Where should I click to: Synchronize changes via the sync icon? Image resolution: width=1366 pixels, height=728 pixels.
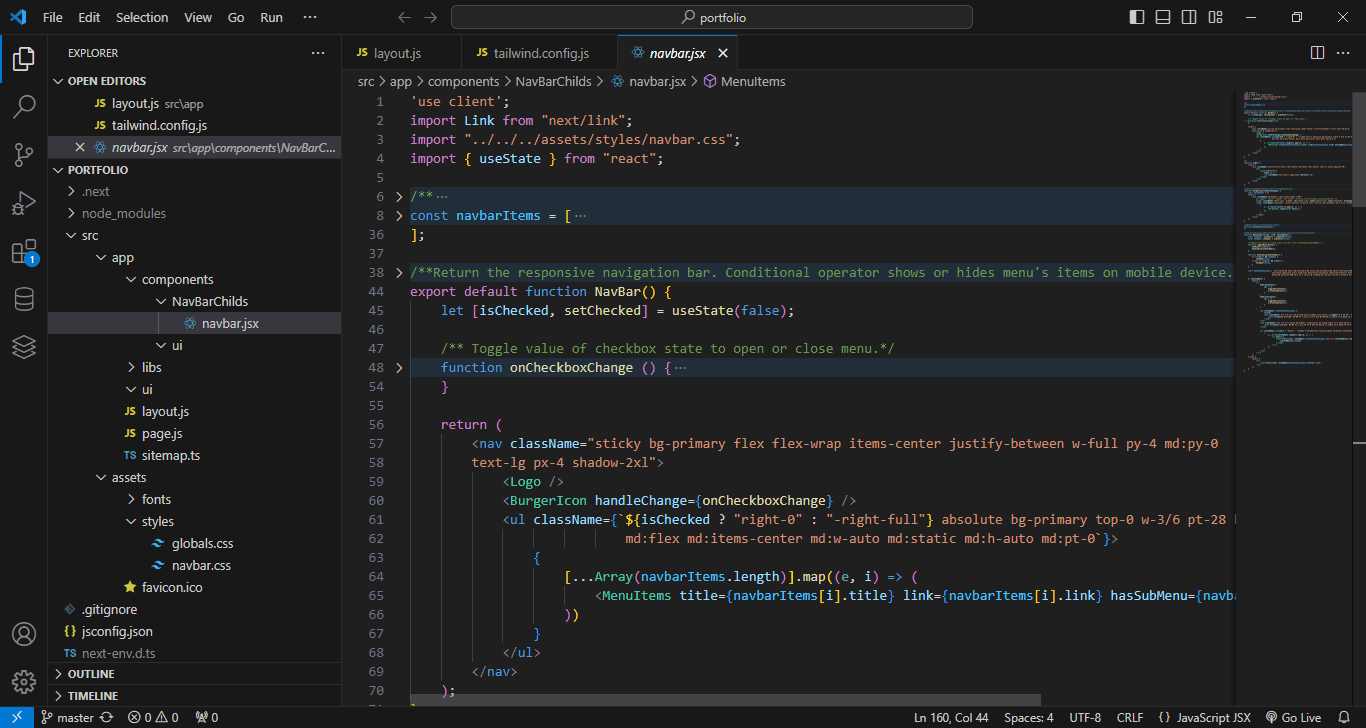click(x=106, y=717)
